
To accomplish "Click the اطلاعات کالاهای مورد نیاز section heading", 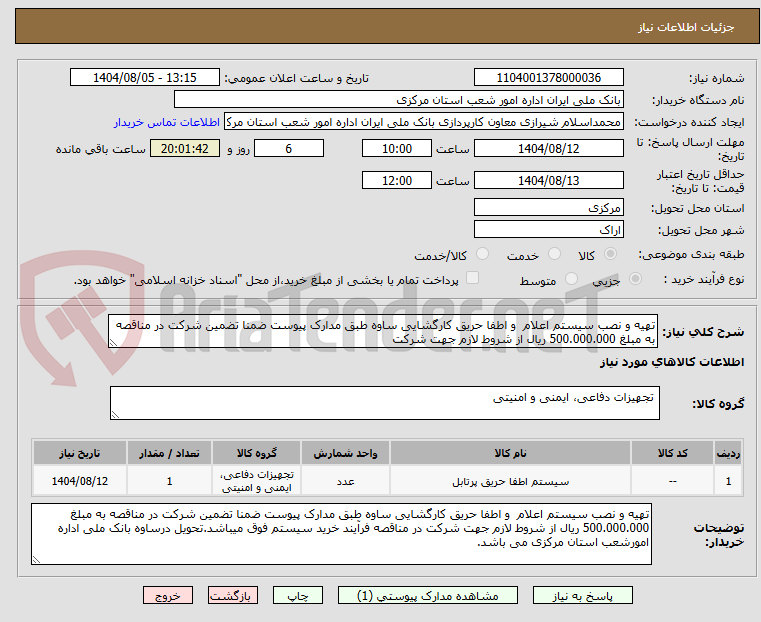I will [x=672, y=362].
